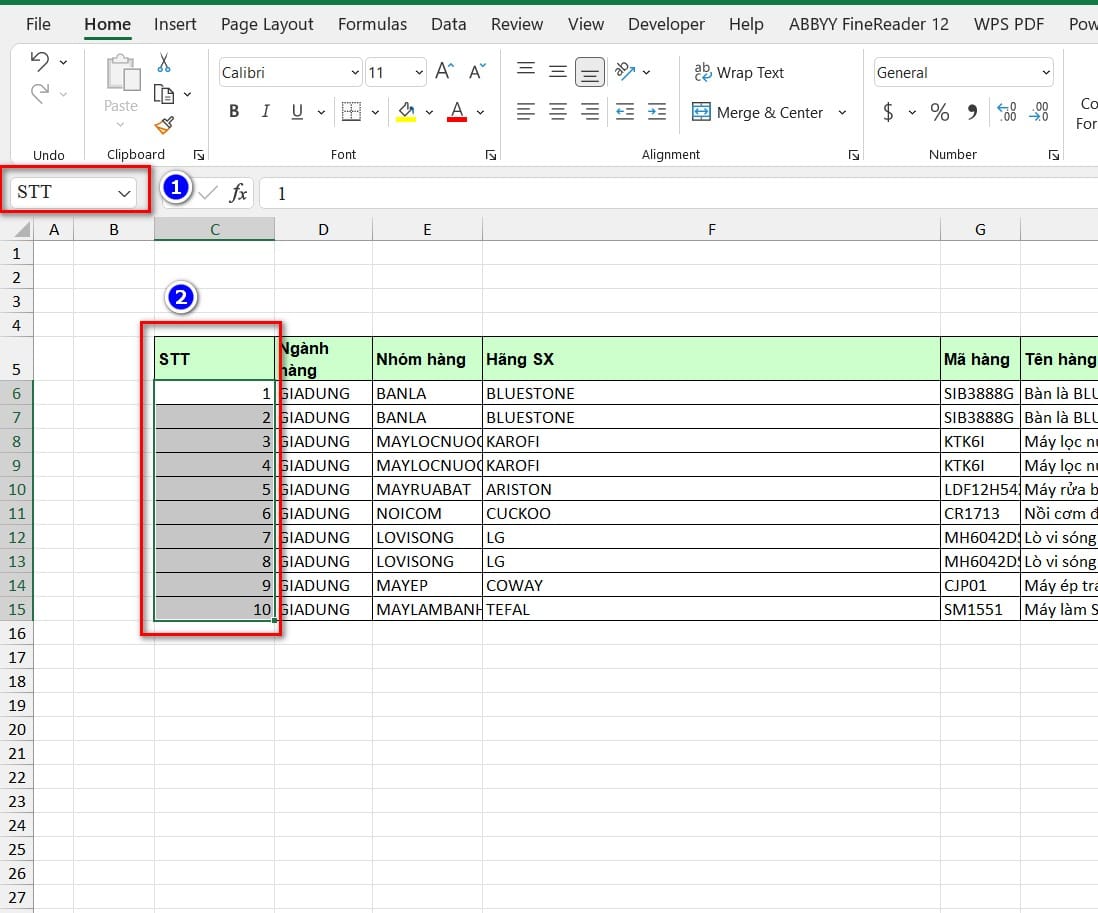Open the Formulas tab
This screenshot has width=1098, height=913.
coord(372,25)
